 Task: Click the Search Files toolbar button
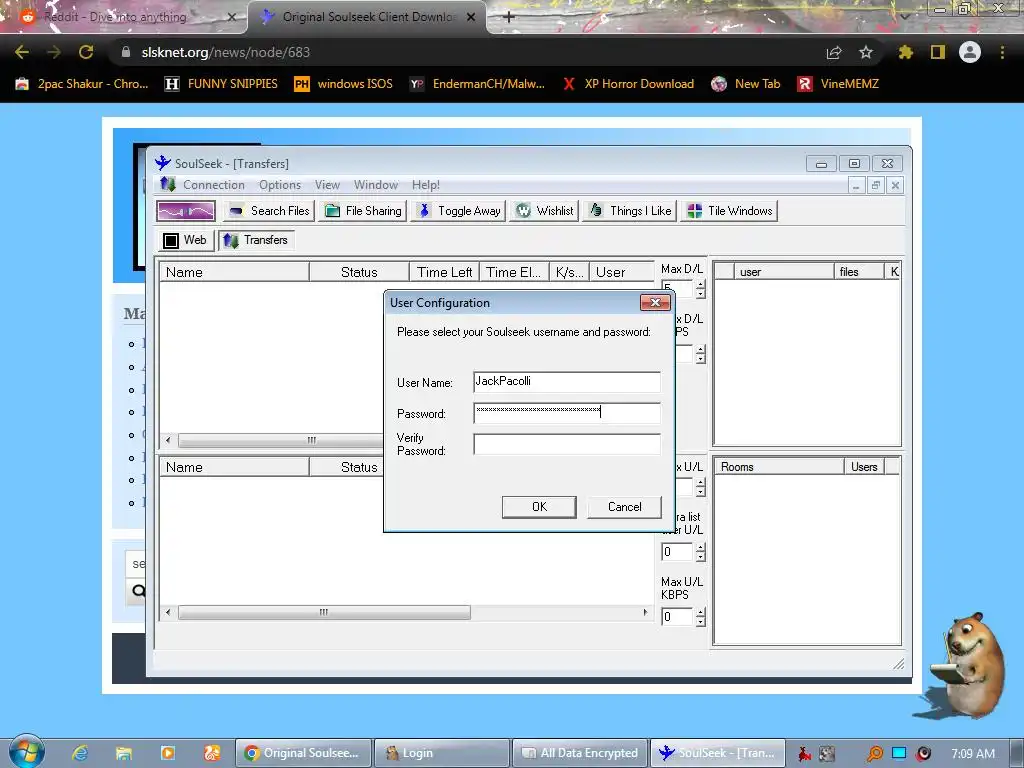coord(270,211)
